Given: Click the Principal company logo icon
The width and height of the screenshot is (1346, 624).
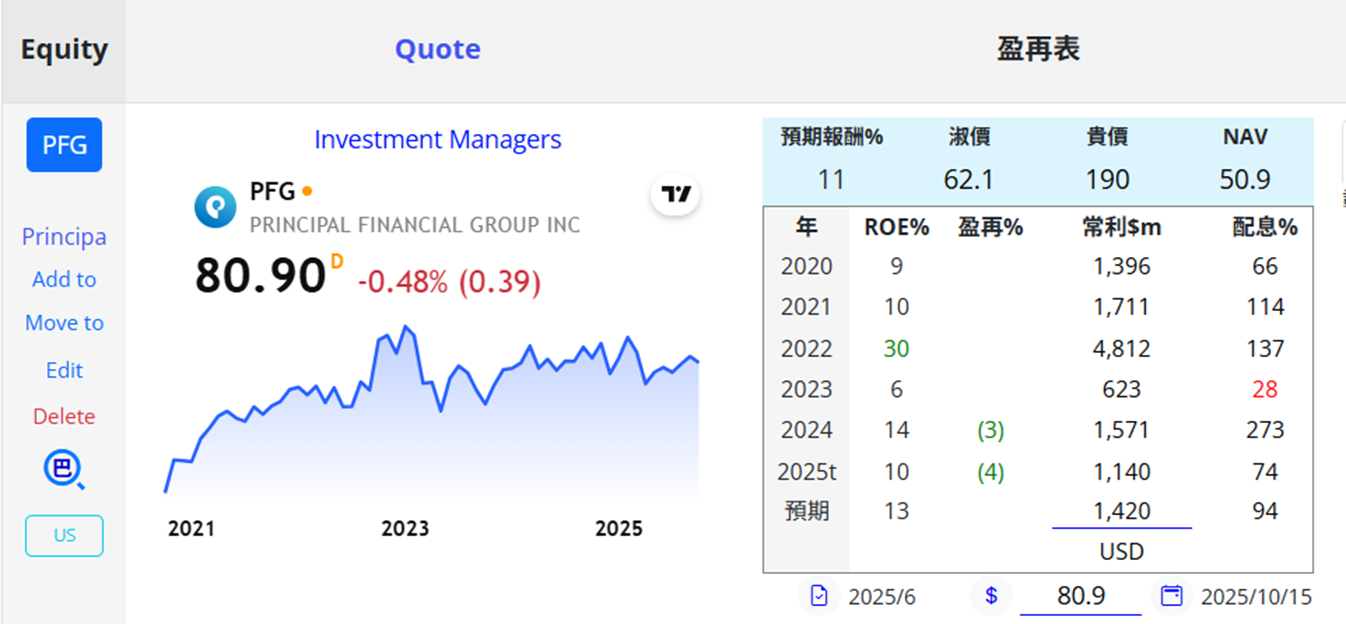Looking at the screenshot, I should tap(215, 206).
